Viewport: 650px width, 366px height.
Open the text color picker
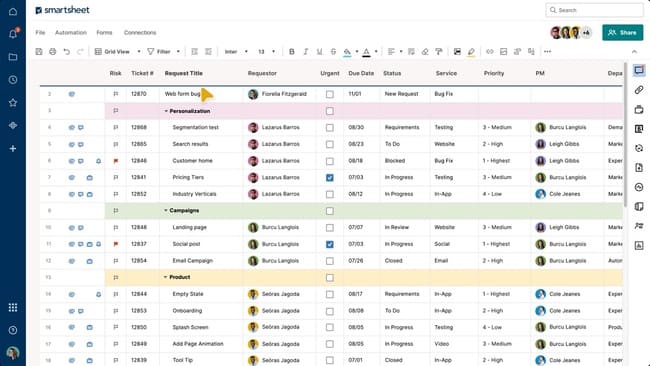[366, 52]
